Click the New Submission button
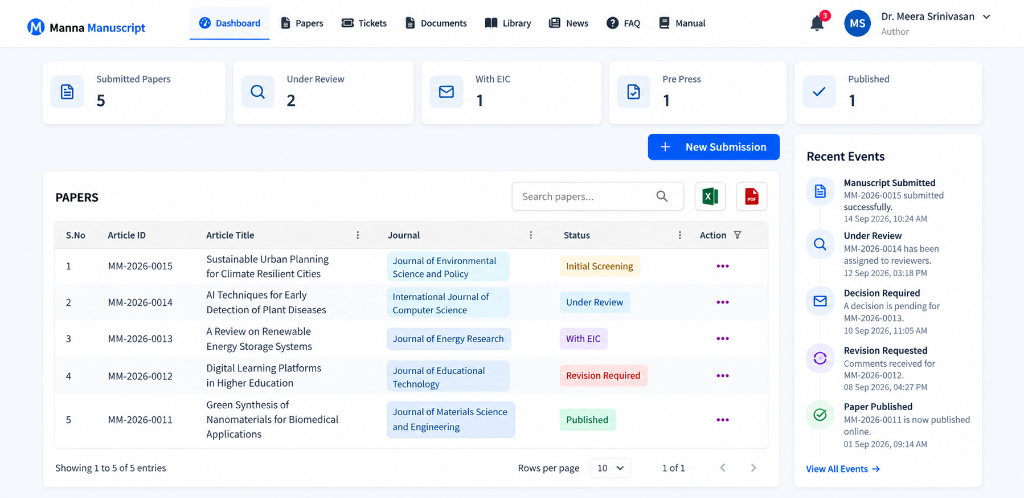 tap(714, 147)
